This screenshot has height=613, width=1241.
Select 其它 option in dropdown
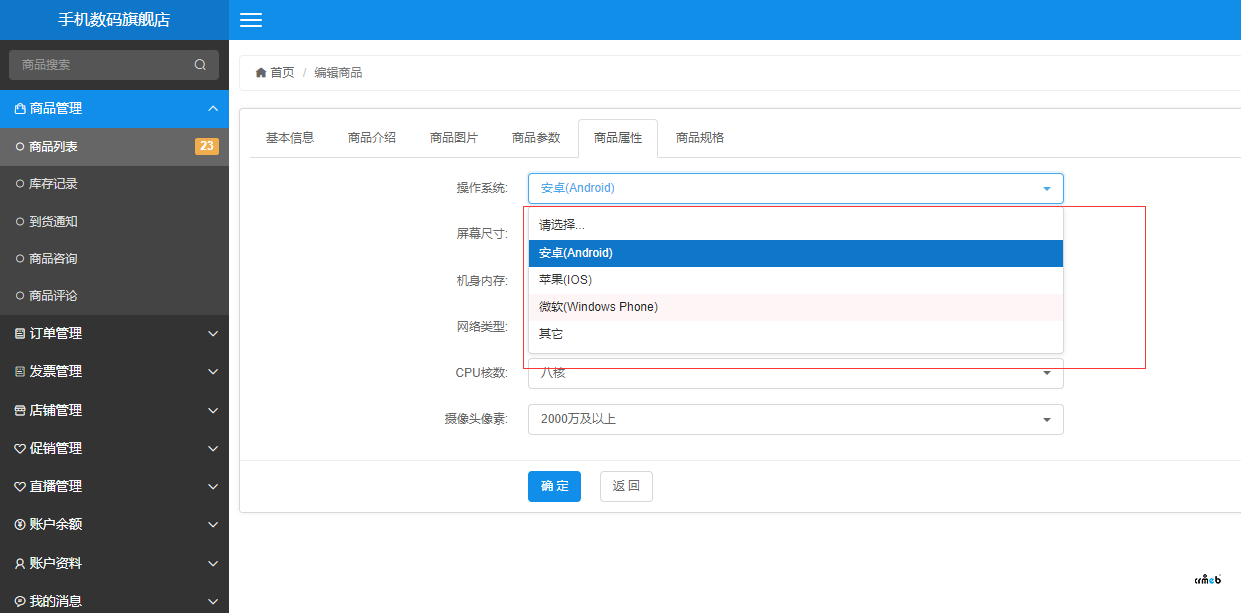(795, 334)
